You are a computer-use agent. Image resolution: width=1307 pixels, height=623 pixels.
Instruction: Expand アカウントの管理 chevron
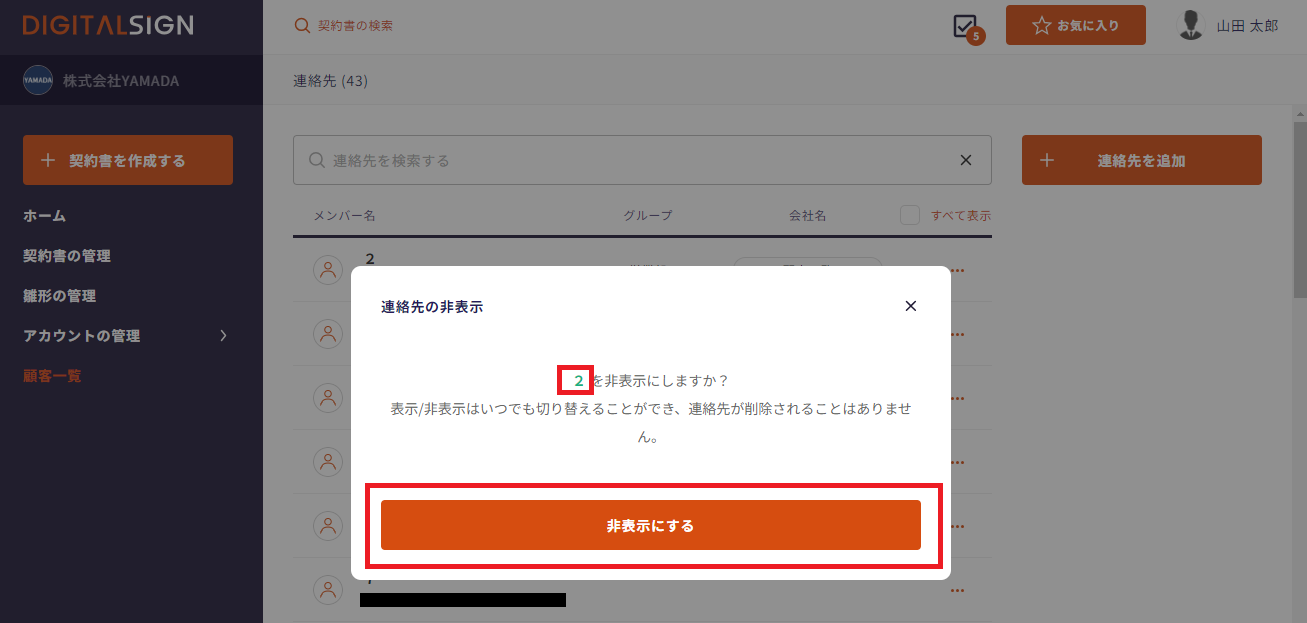224,336
